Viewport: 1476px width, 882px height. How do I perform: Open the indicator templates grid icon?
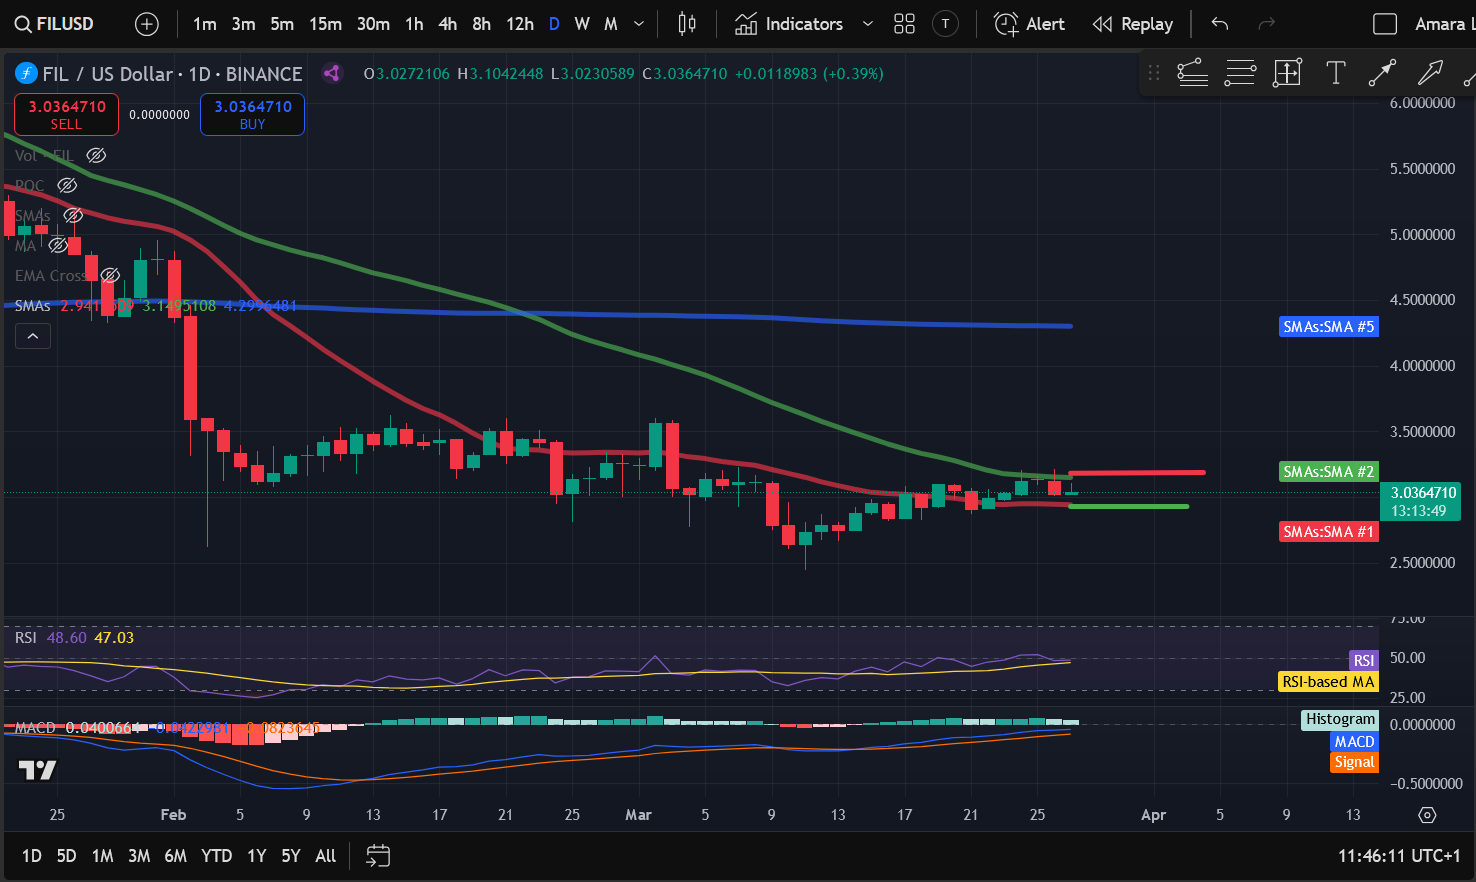coord(904,24)
